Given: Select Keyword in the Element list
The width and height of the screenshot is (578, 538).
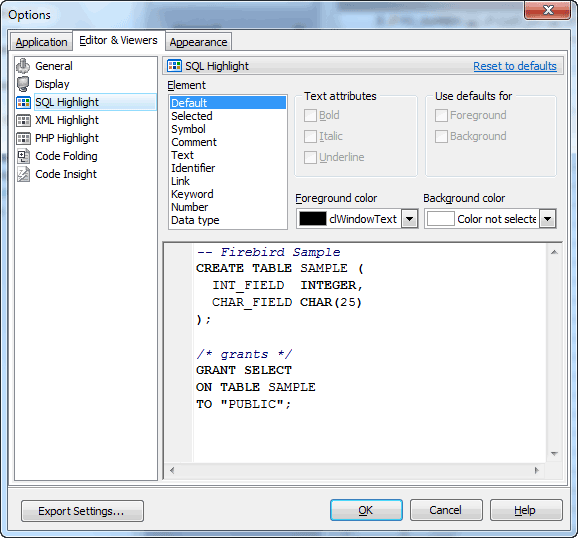Looking at the screenshot, I should [x=192, y=194].
